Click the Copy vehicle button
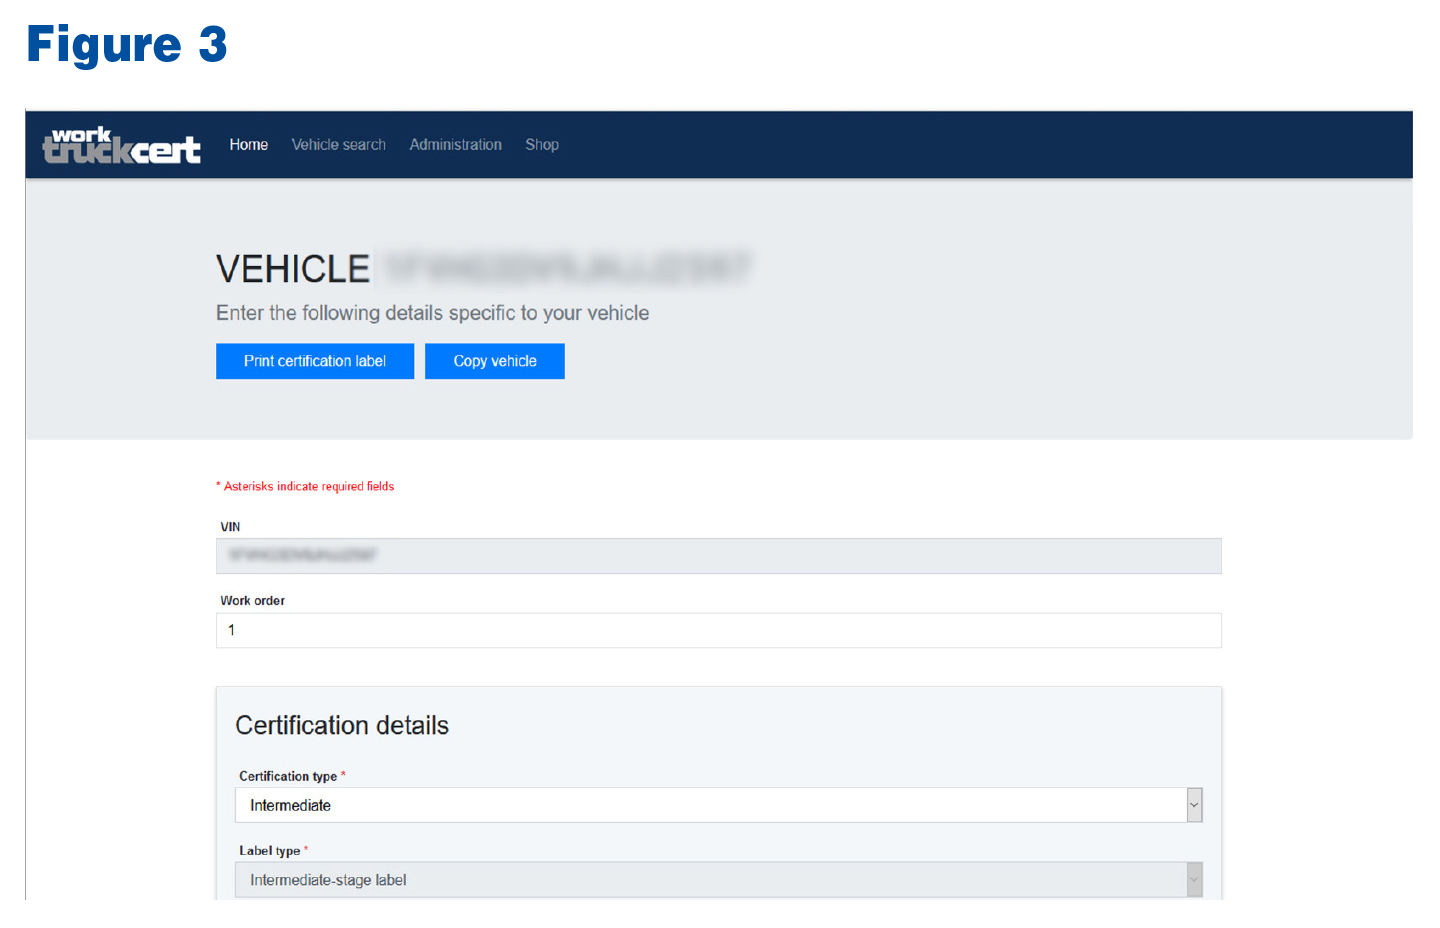Screen dimensions: 1440x928 point(495,361)
